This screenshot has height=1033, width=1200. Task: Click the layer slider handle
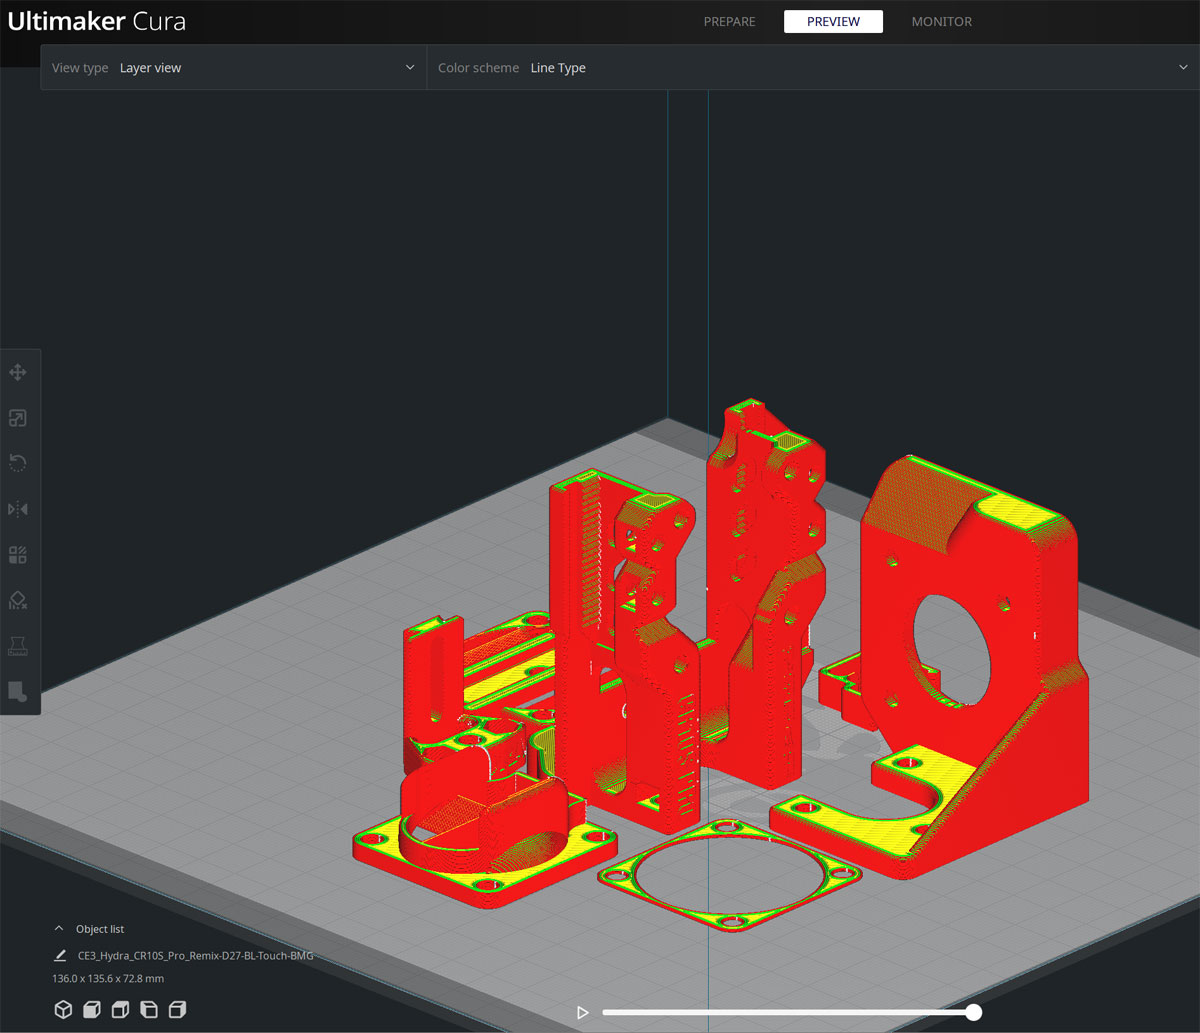(x=973, y=1013)
